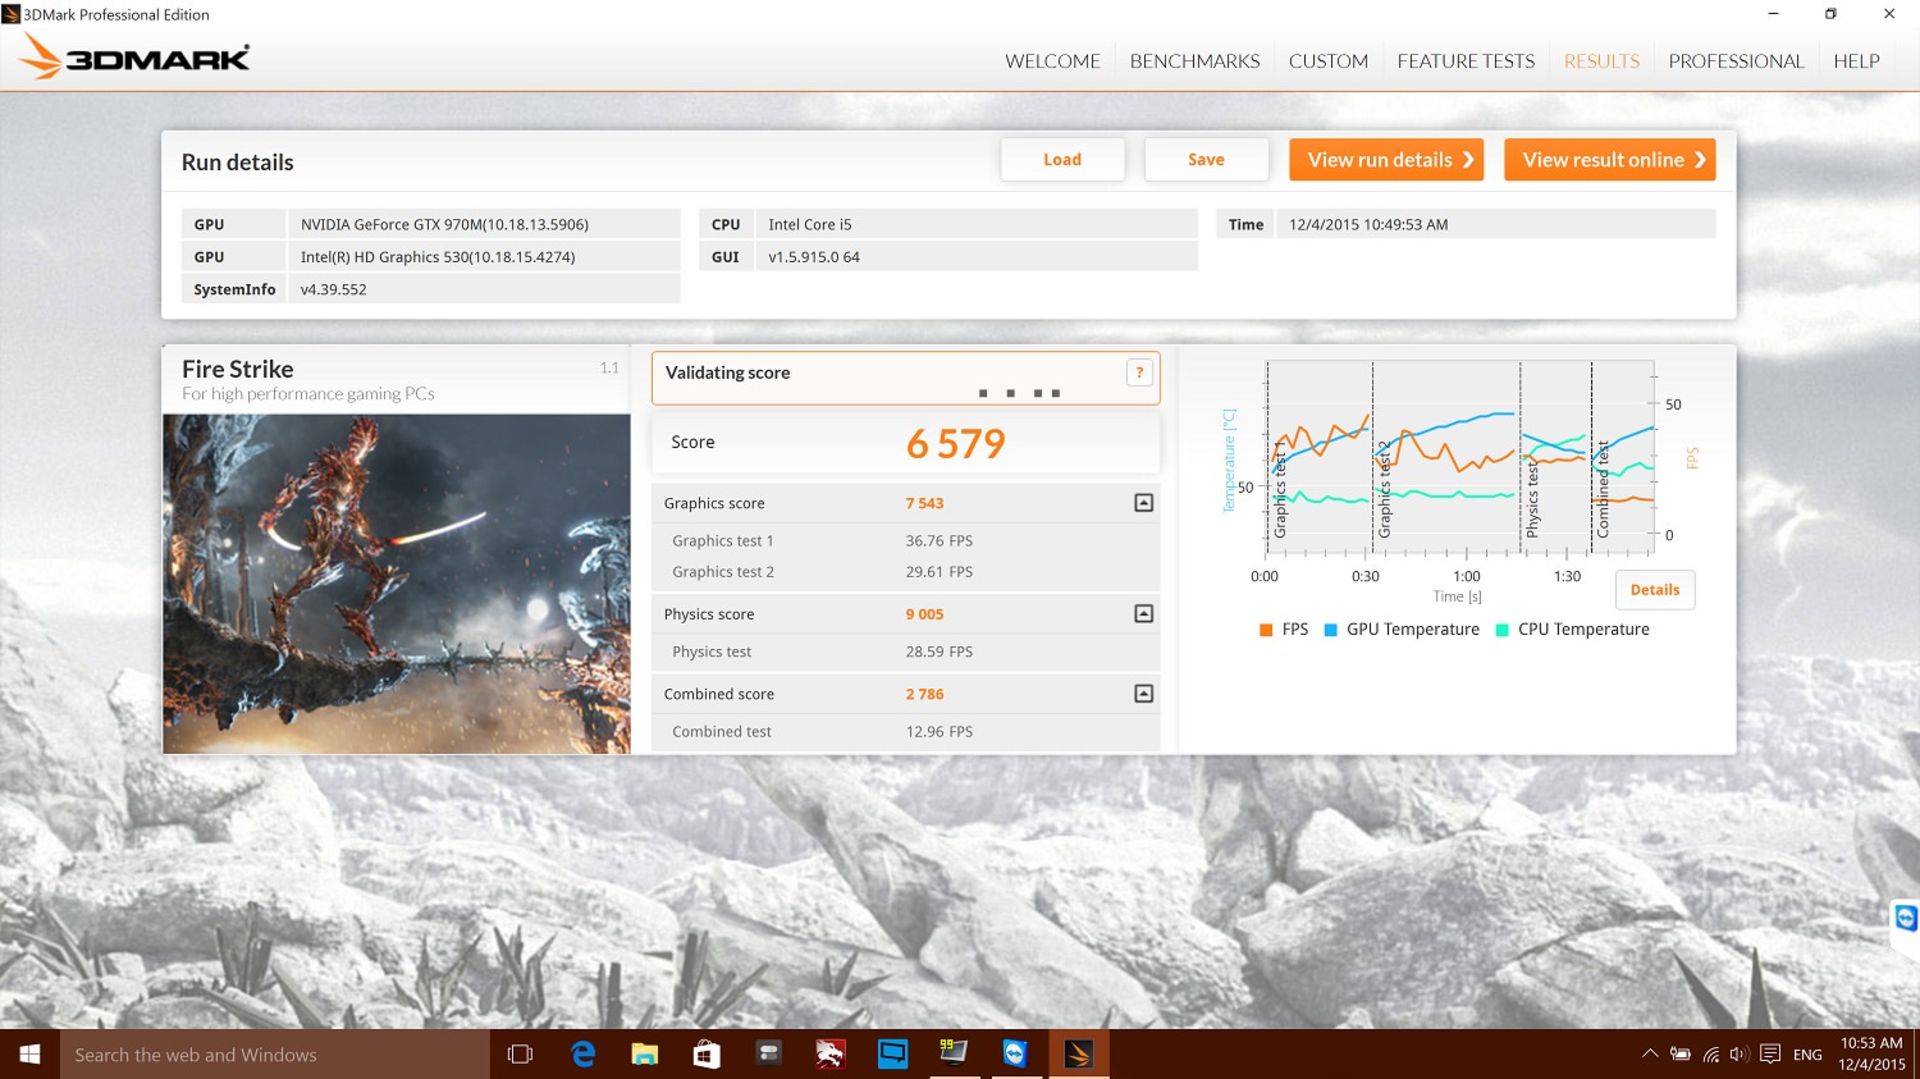Open Task View on taskbar

[x=520, y=1055]
